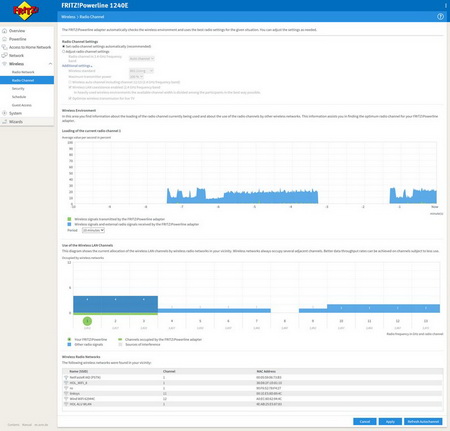This screenshot has width=450, height=431.
Task: Open Network menu entry
Action: 16,56
